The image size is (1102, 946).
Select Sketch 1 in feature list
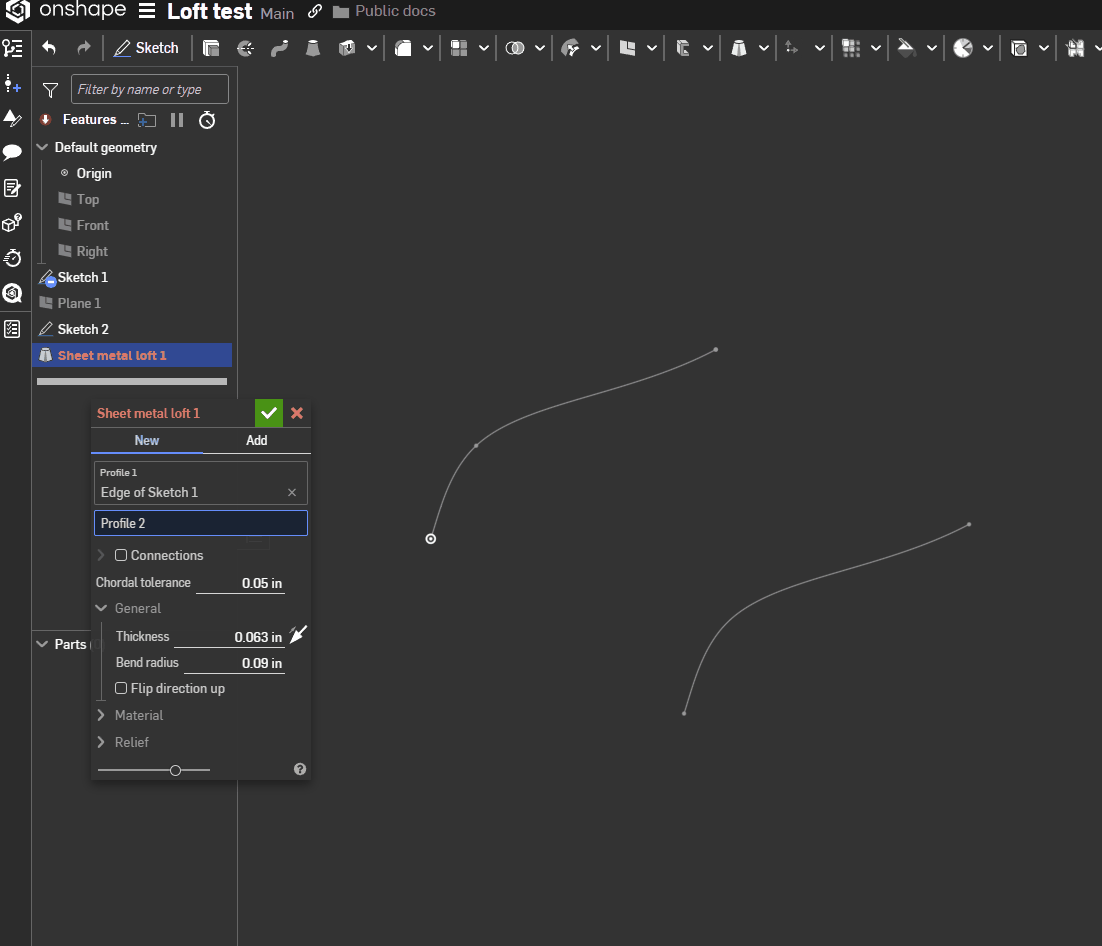click(x=82, y=277)
